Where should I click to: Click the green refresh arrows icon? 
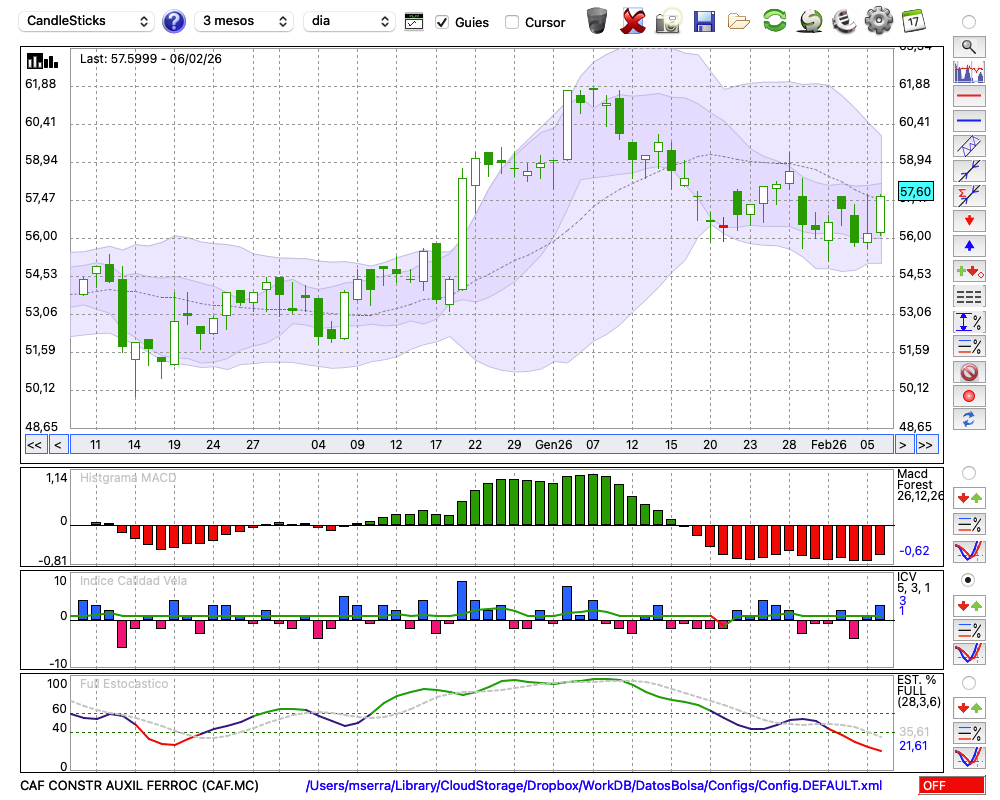(x=774, y=21)
